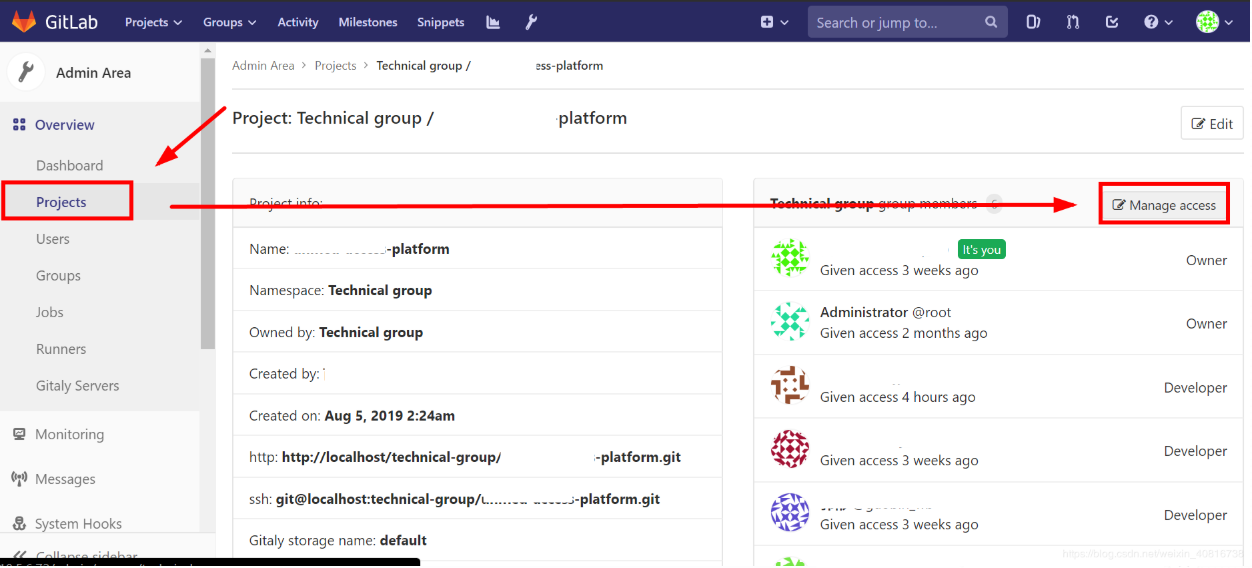Open Projects in the sidebar
The image size is (1252, 568).
[x=61, y=202]
